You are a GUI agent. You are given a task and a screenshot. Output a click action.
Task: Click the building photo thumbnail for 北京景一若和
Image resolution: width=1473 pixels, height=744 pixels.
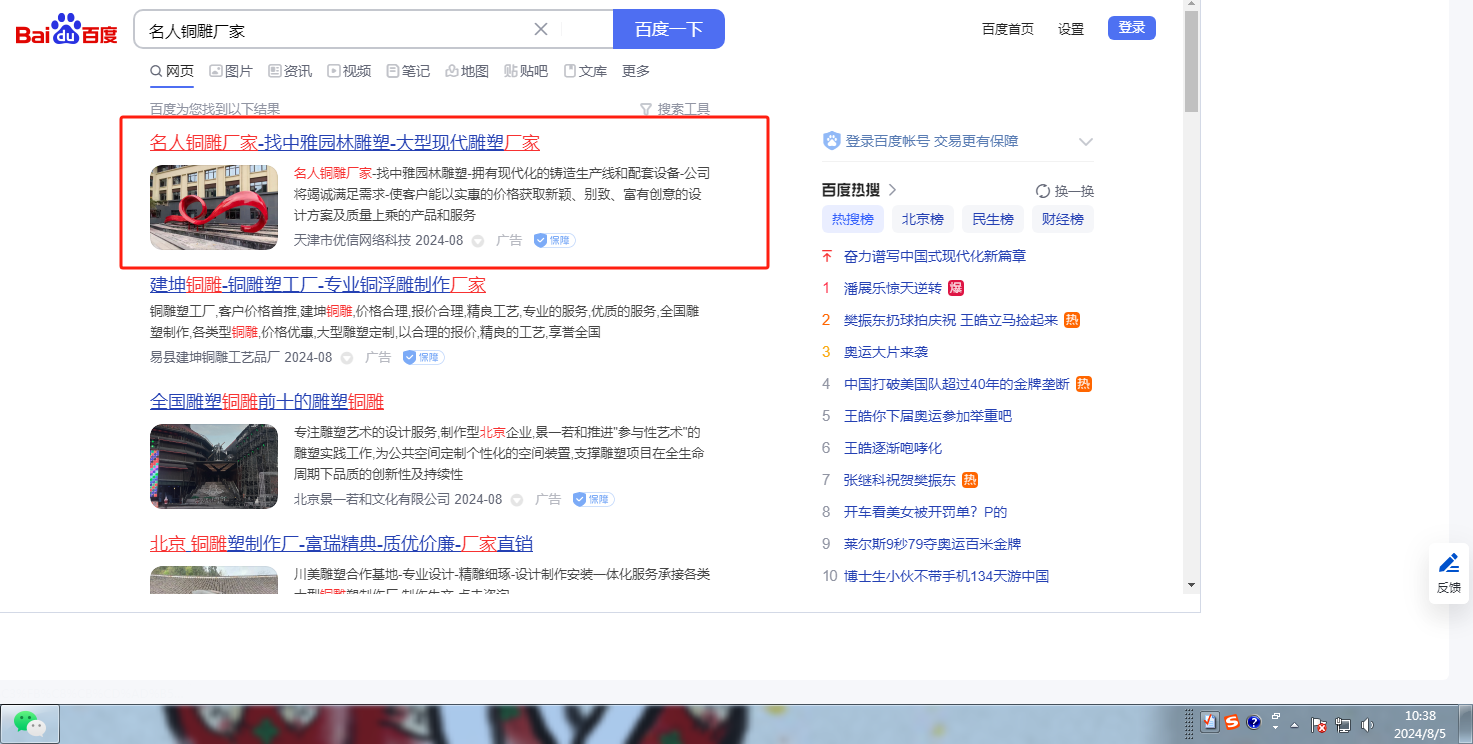pyautogui.click(x=214, y=466)
